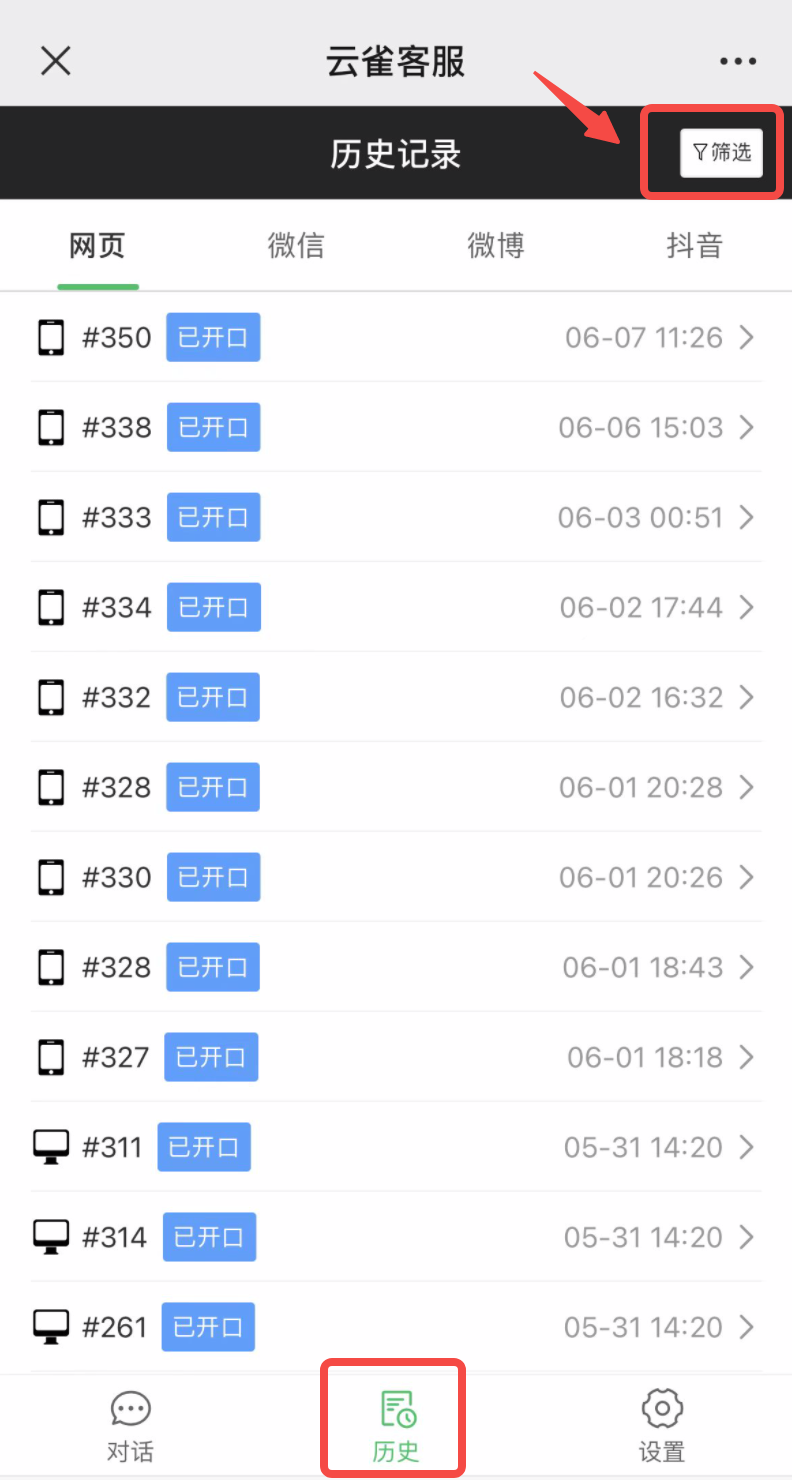Switch to the 微信 tab
The image size is (792, 1480).
(x=296, y=246)
